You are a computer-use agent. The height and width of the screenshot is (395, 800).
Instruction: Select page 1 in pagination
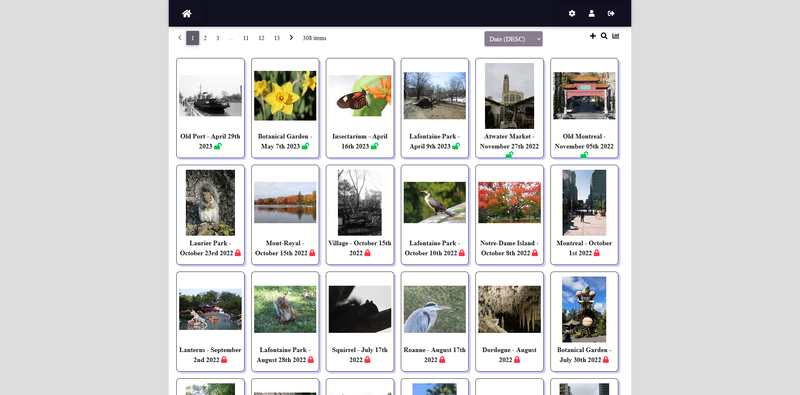192,38
